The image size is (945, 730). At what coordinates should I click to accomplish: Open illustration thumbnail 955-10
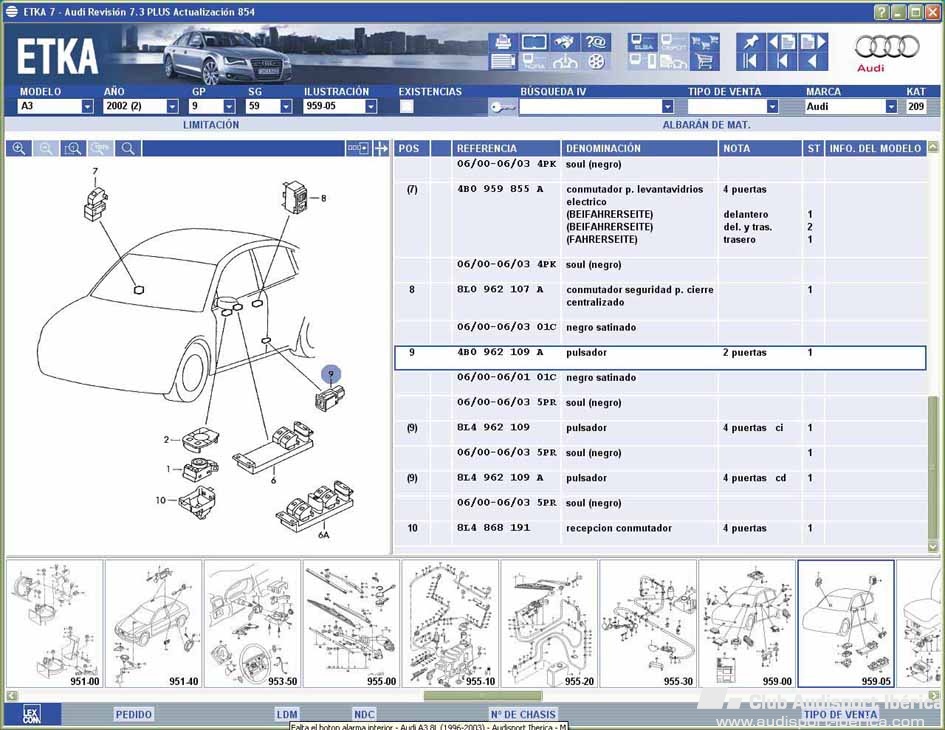pos(450,624)
